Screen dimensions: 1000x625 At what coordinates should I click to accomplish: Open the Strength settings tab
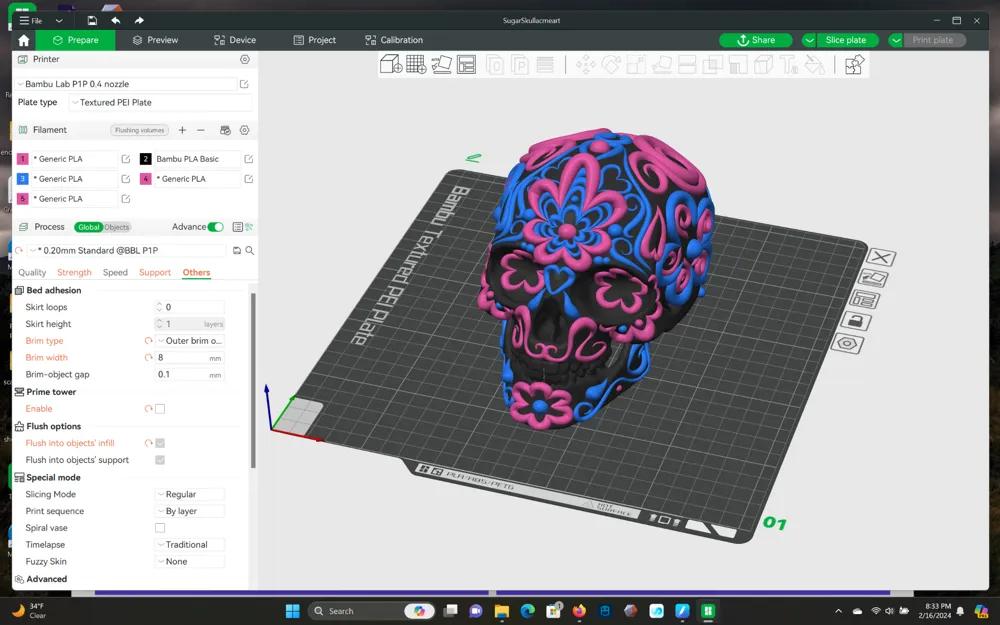(x=74, y=272)
